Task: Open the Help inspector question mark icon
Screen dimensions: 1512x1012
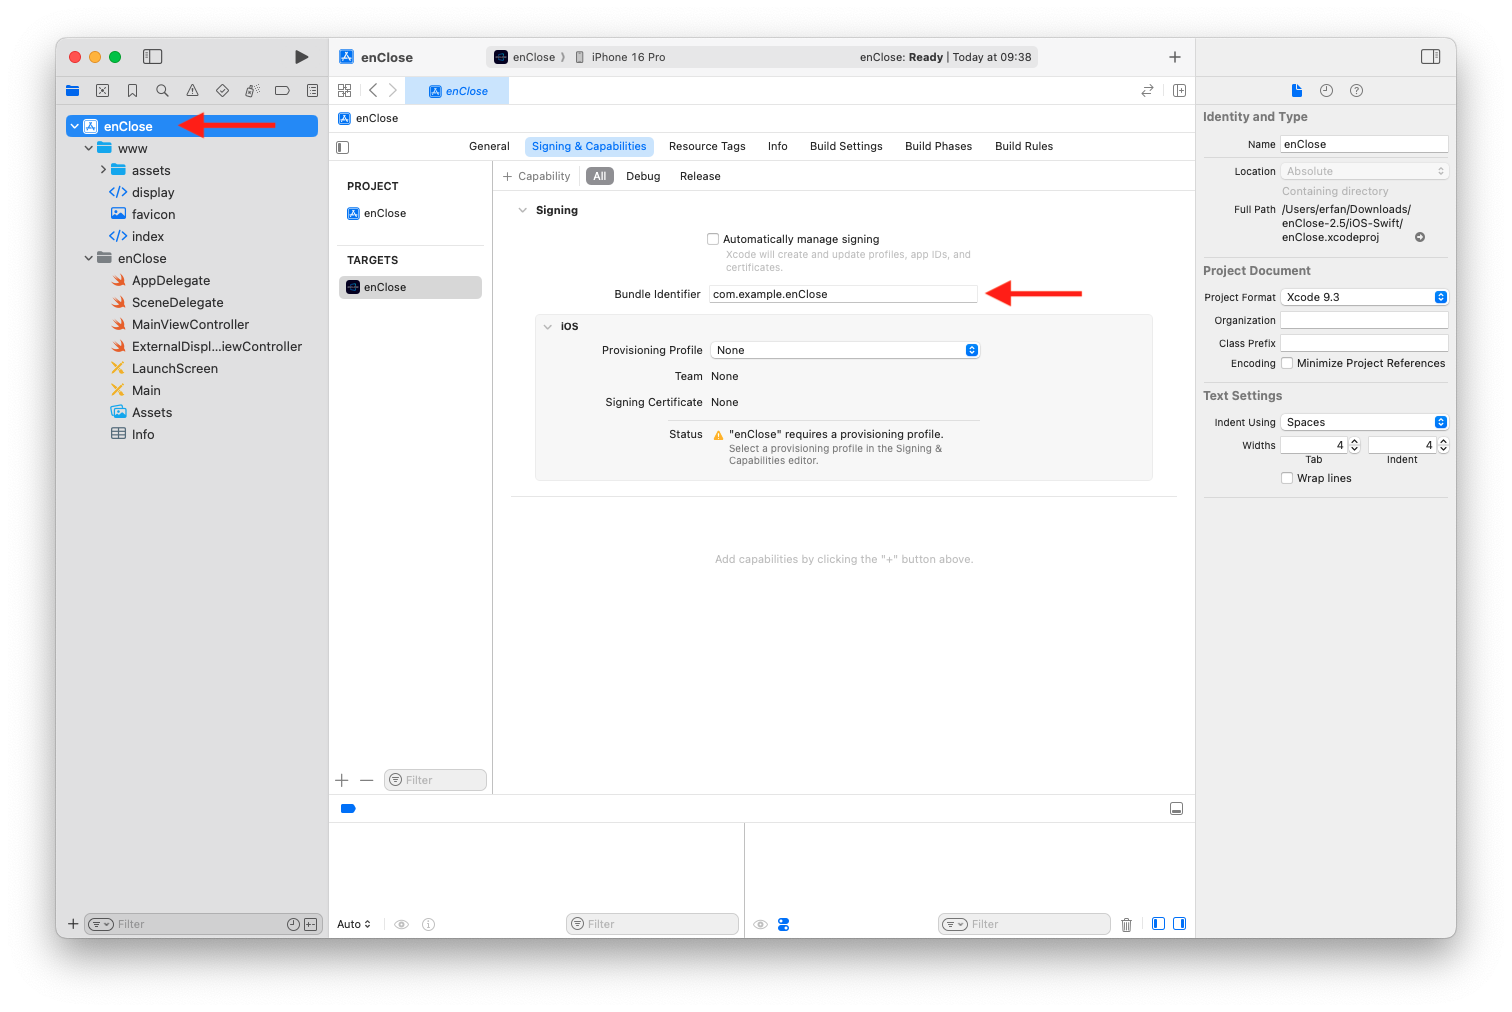Action: (1356, 90)
